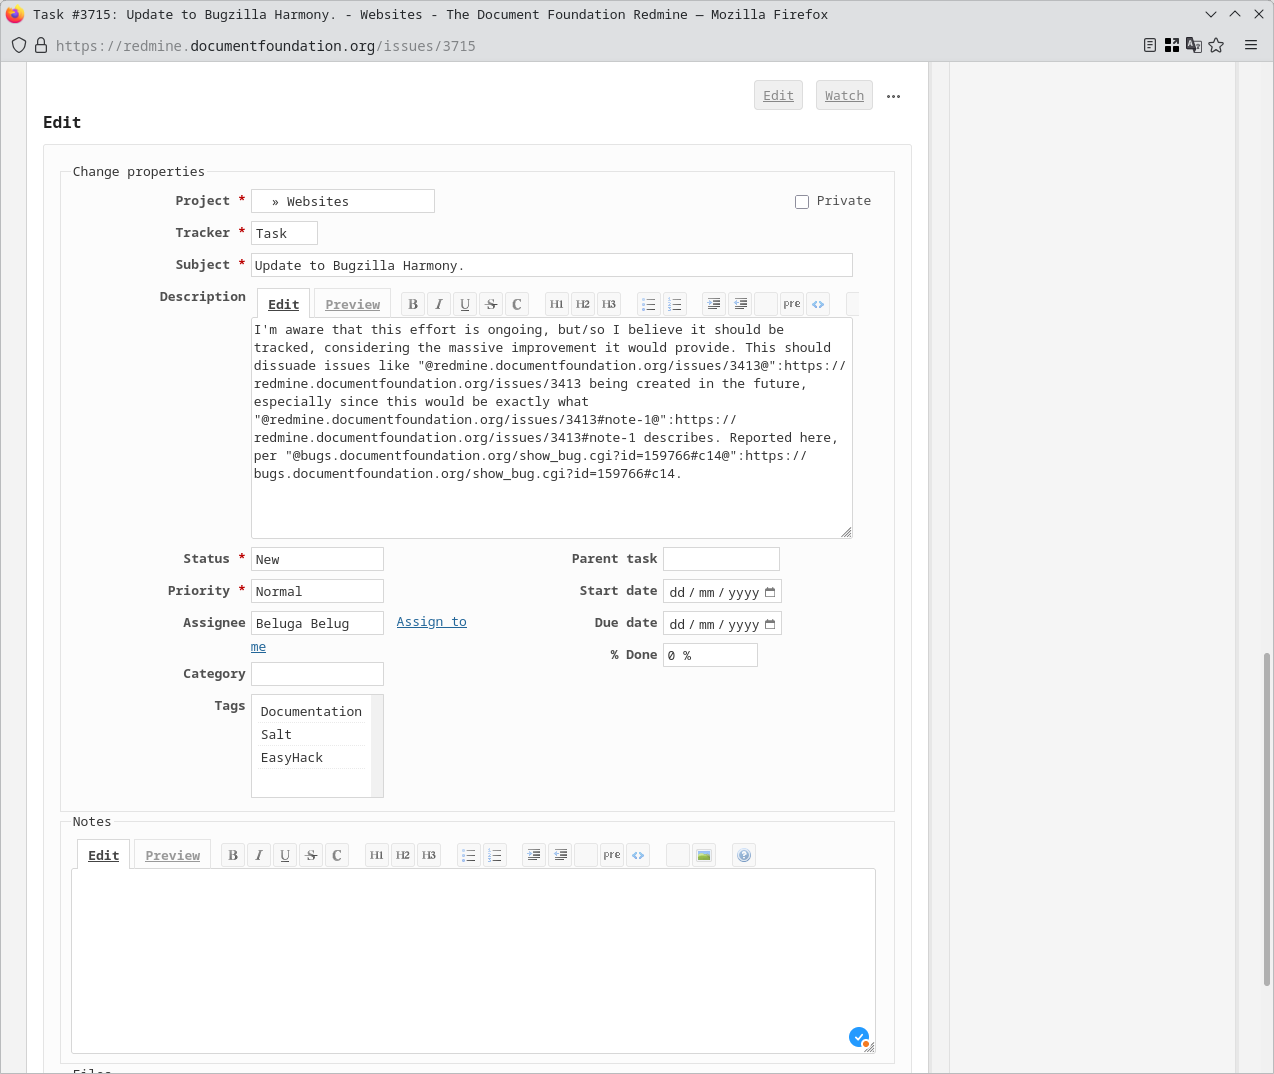Select the EasyHack tag
1274x1074 pixels.
click(x=311, y=757)
